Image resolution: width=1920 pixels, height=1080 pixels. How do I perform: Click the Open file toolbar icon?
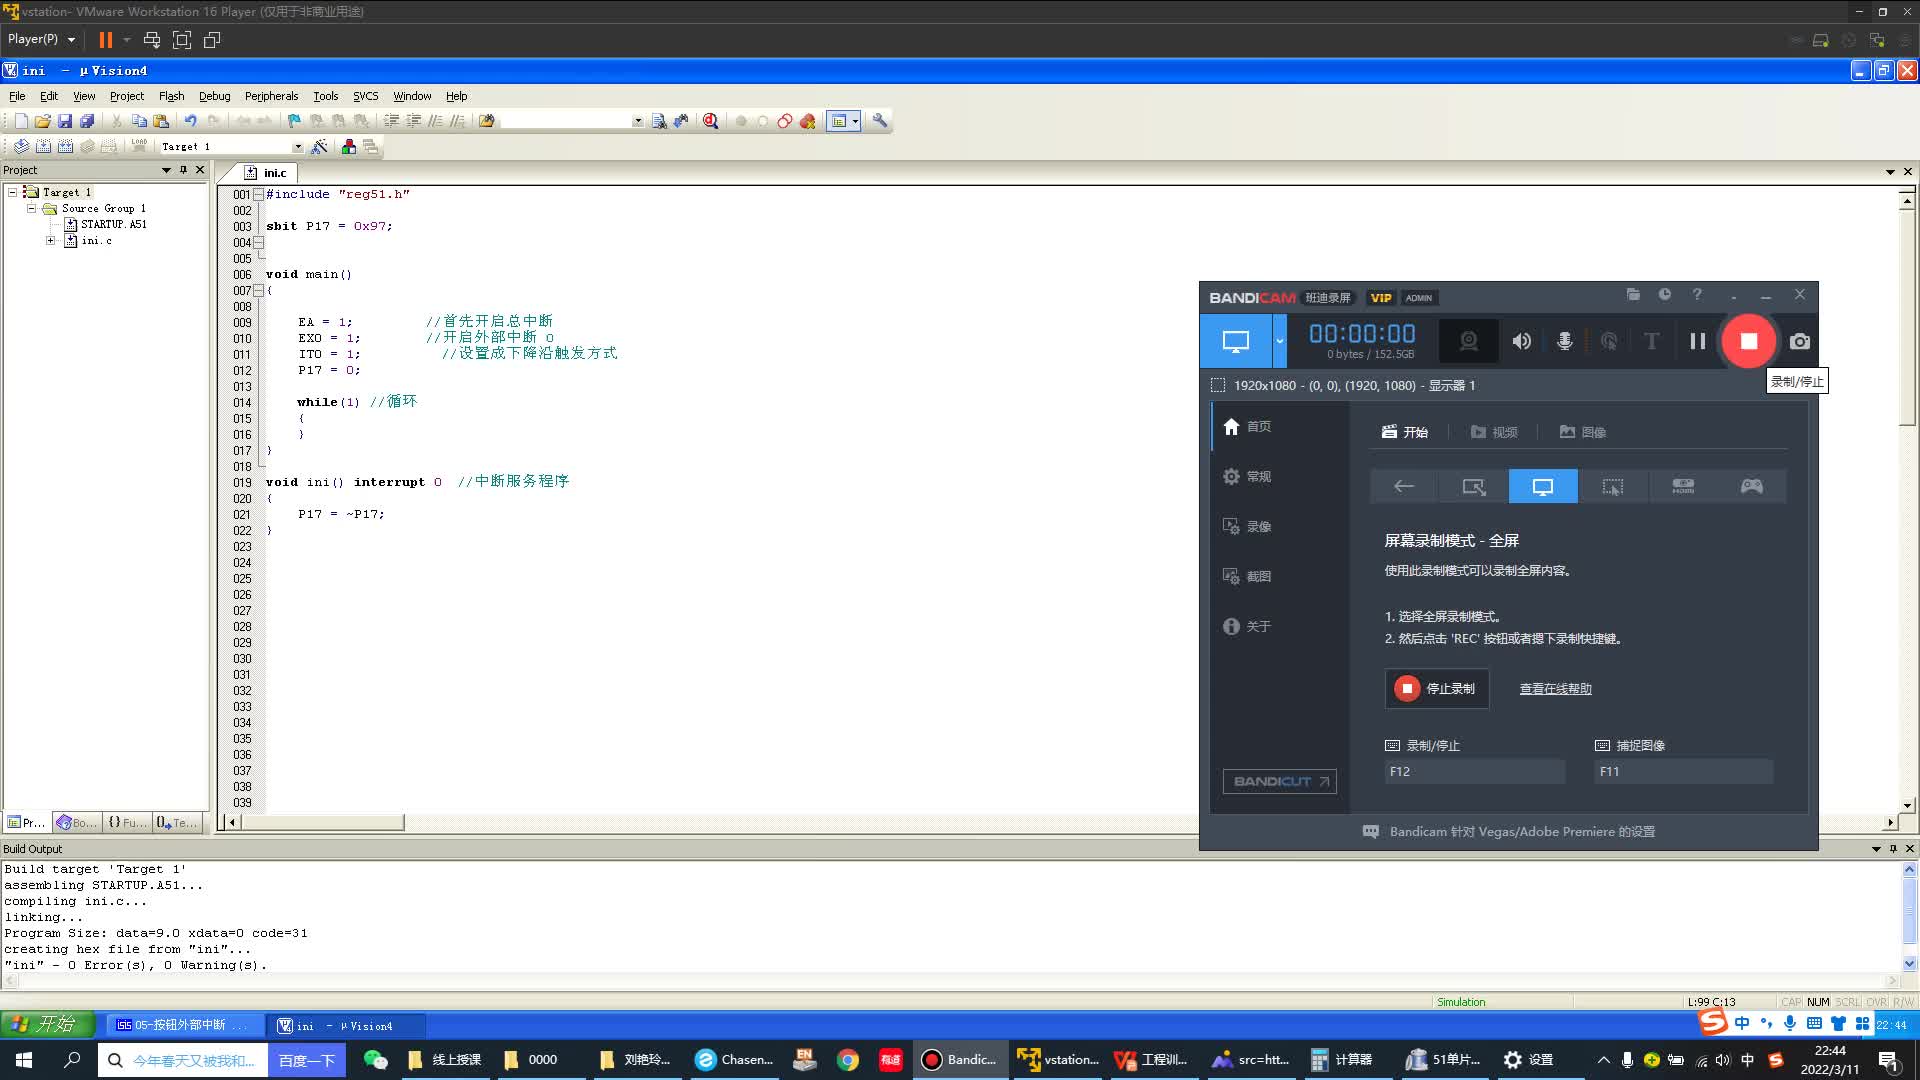click(x=43, y=121)
